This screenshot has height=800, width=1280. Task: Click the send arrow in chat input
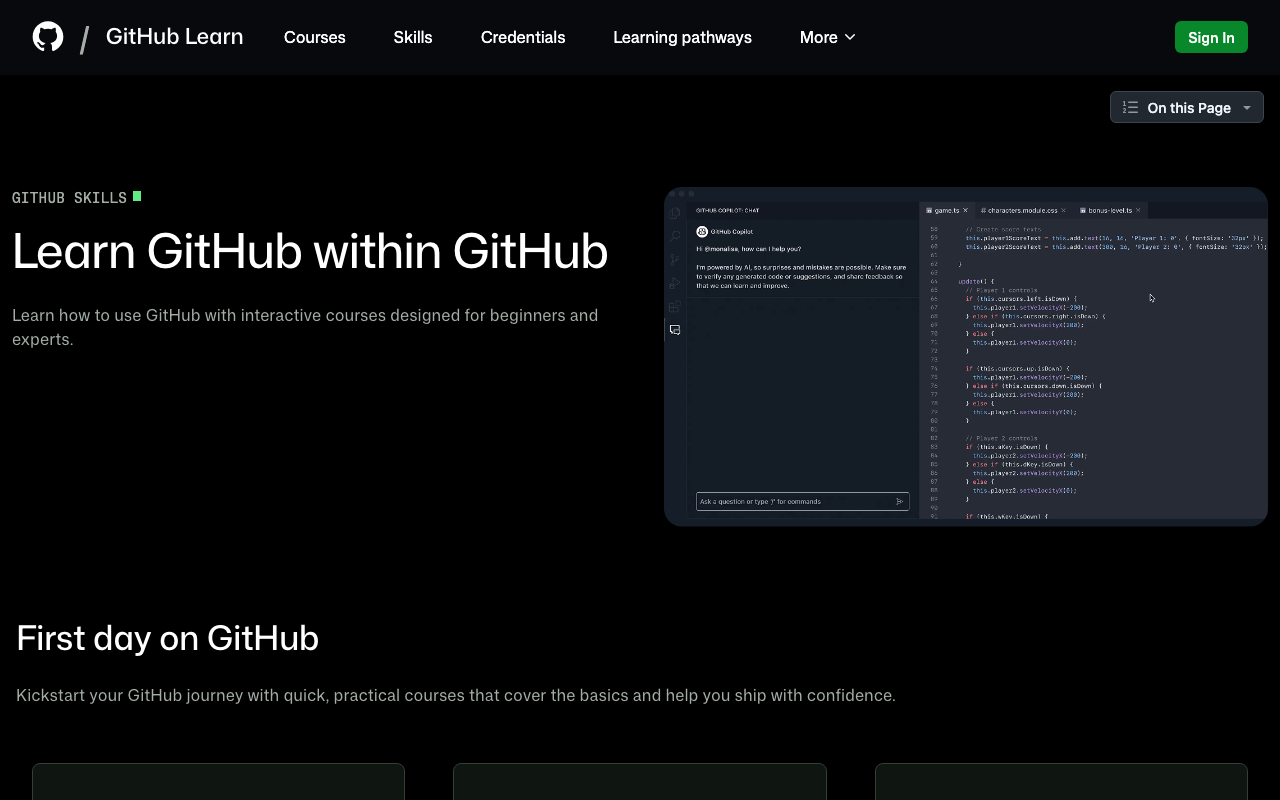pos(899,501)
